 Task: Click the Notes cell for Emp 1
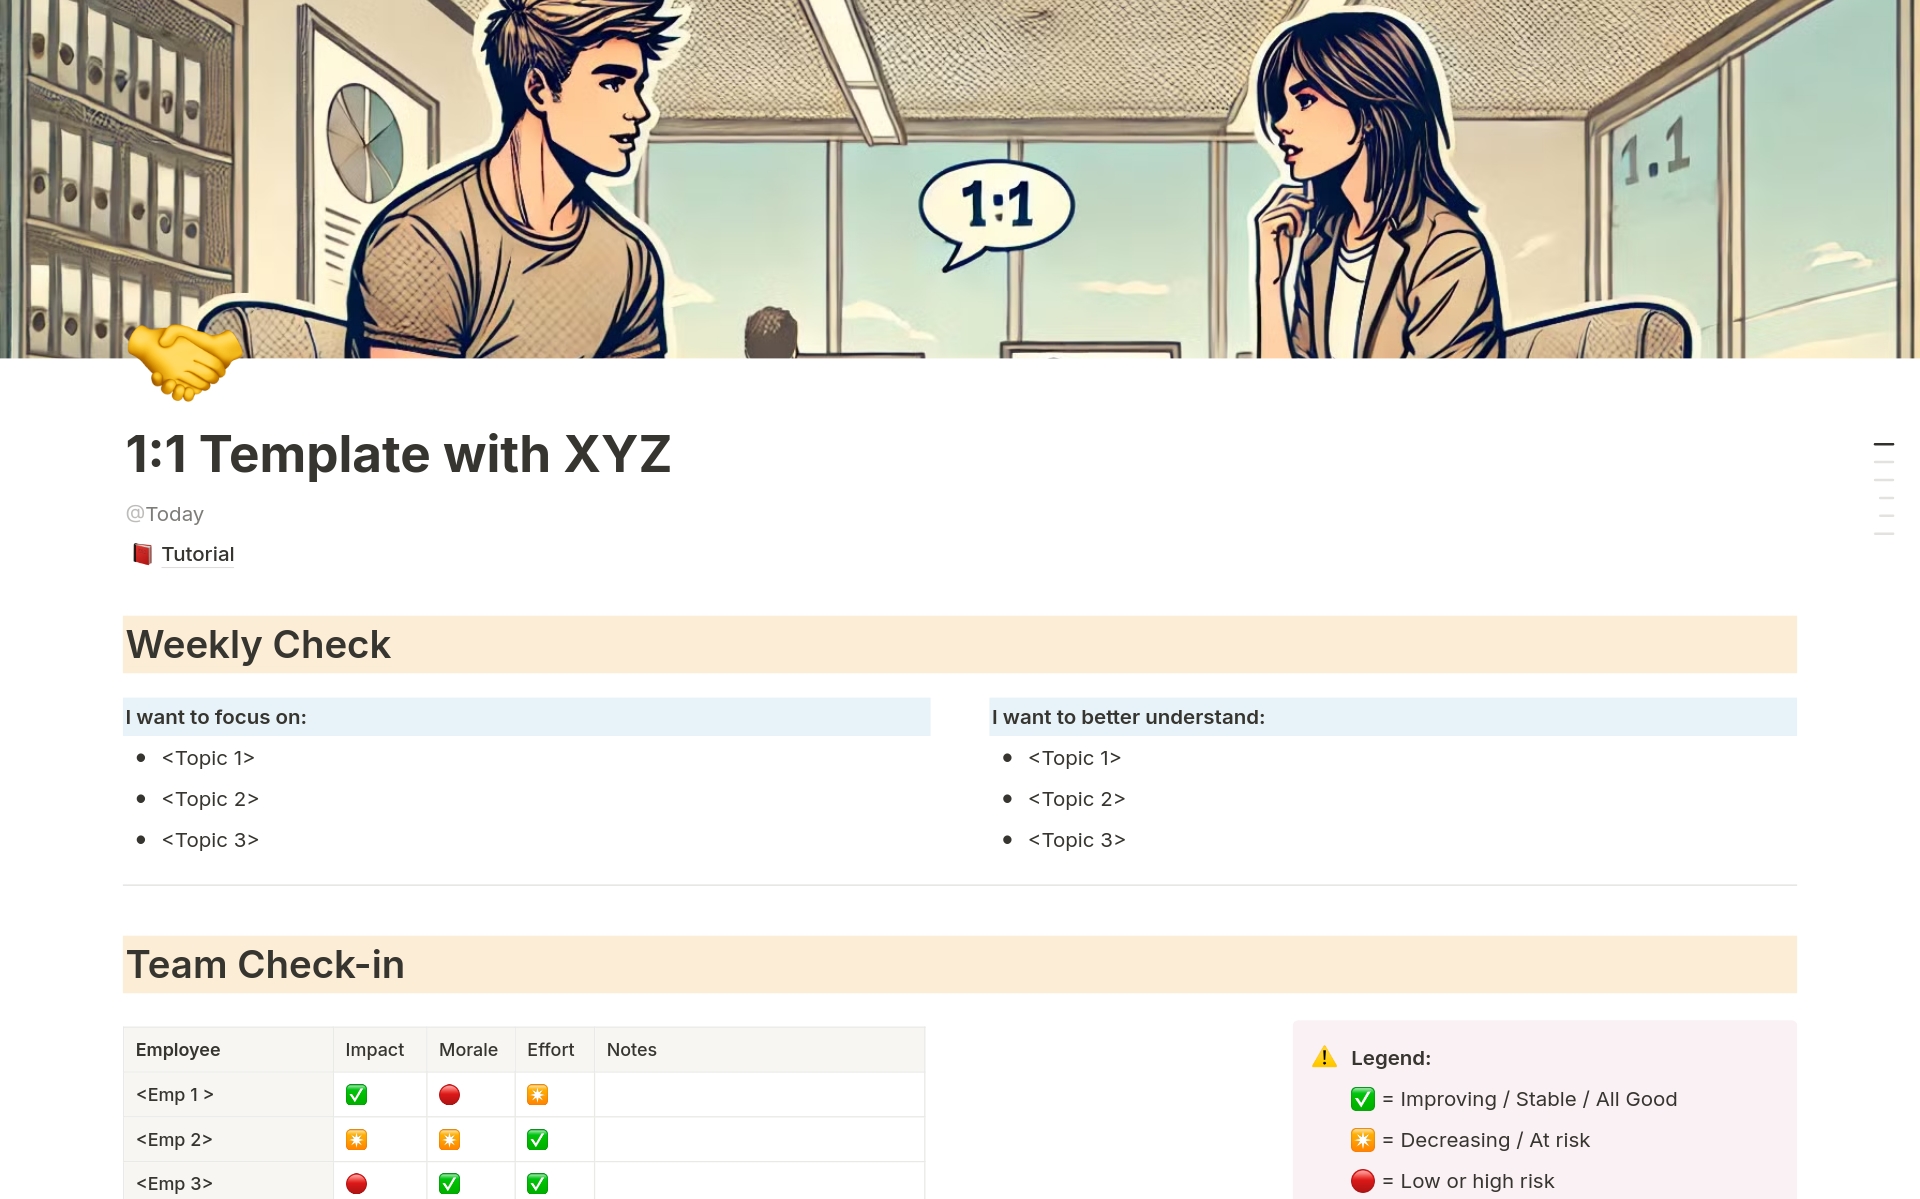click(758, 1094)
